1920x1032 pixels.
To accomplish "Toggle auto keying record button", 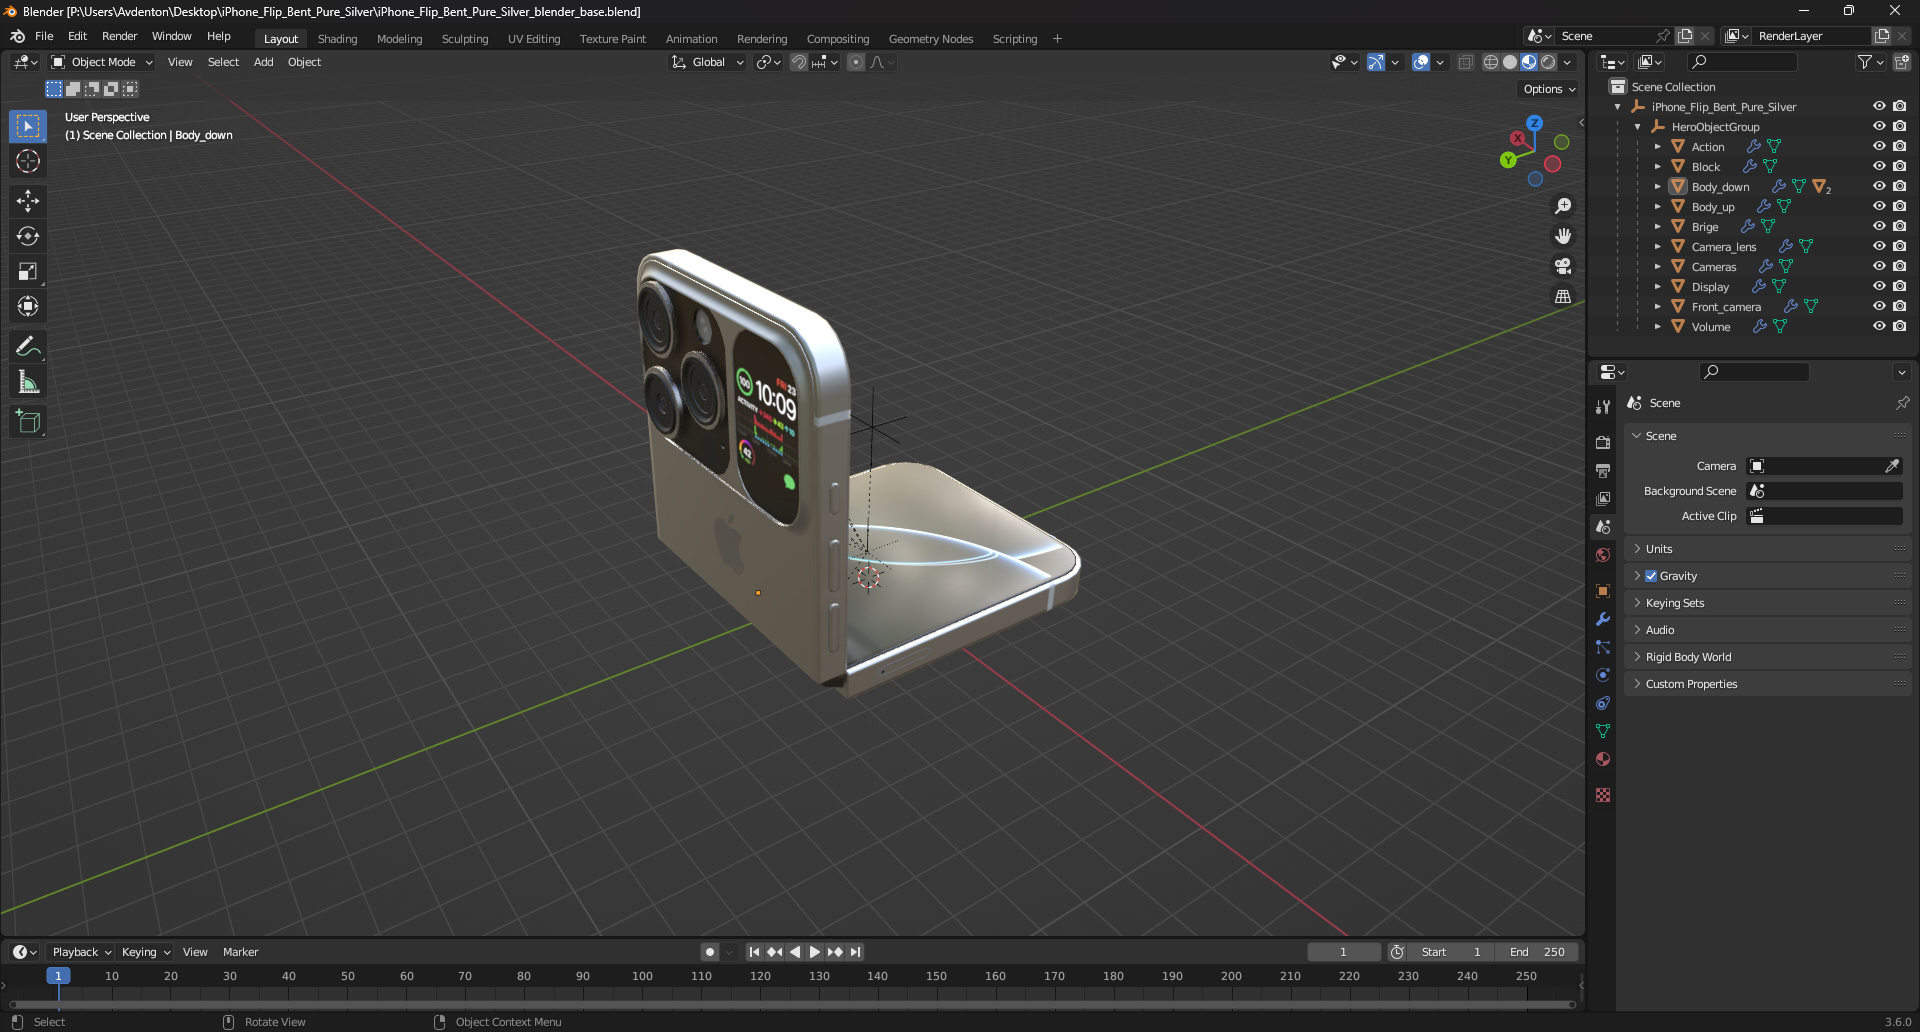I will (709, 952).
